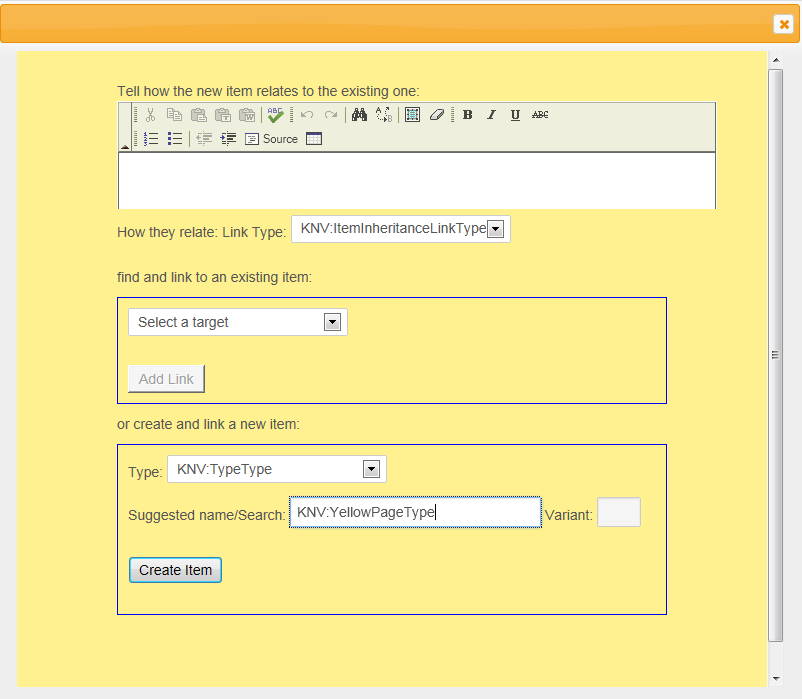Run the spell check ABC icon
Image resolution: width=802 pixels, height=699 pixels.
pyautogui.click(x=275, y=115)
